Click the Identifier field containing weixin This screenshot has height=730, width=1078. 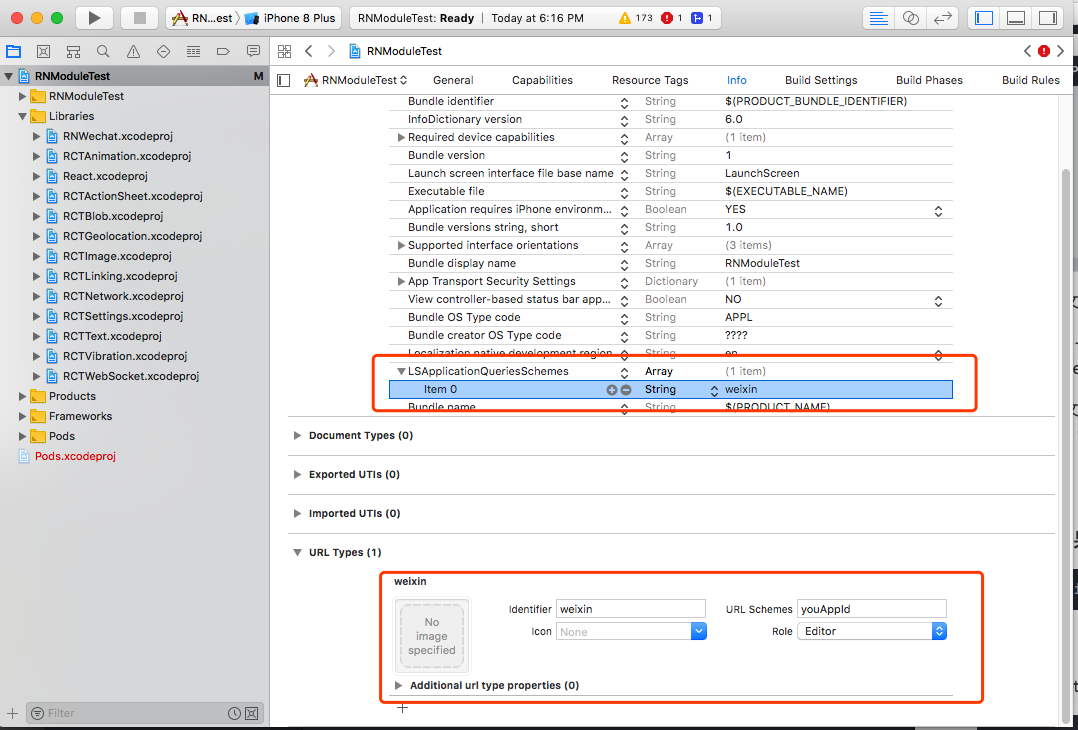click(630, 609)
